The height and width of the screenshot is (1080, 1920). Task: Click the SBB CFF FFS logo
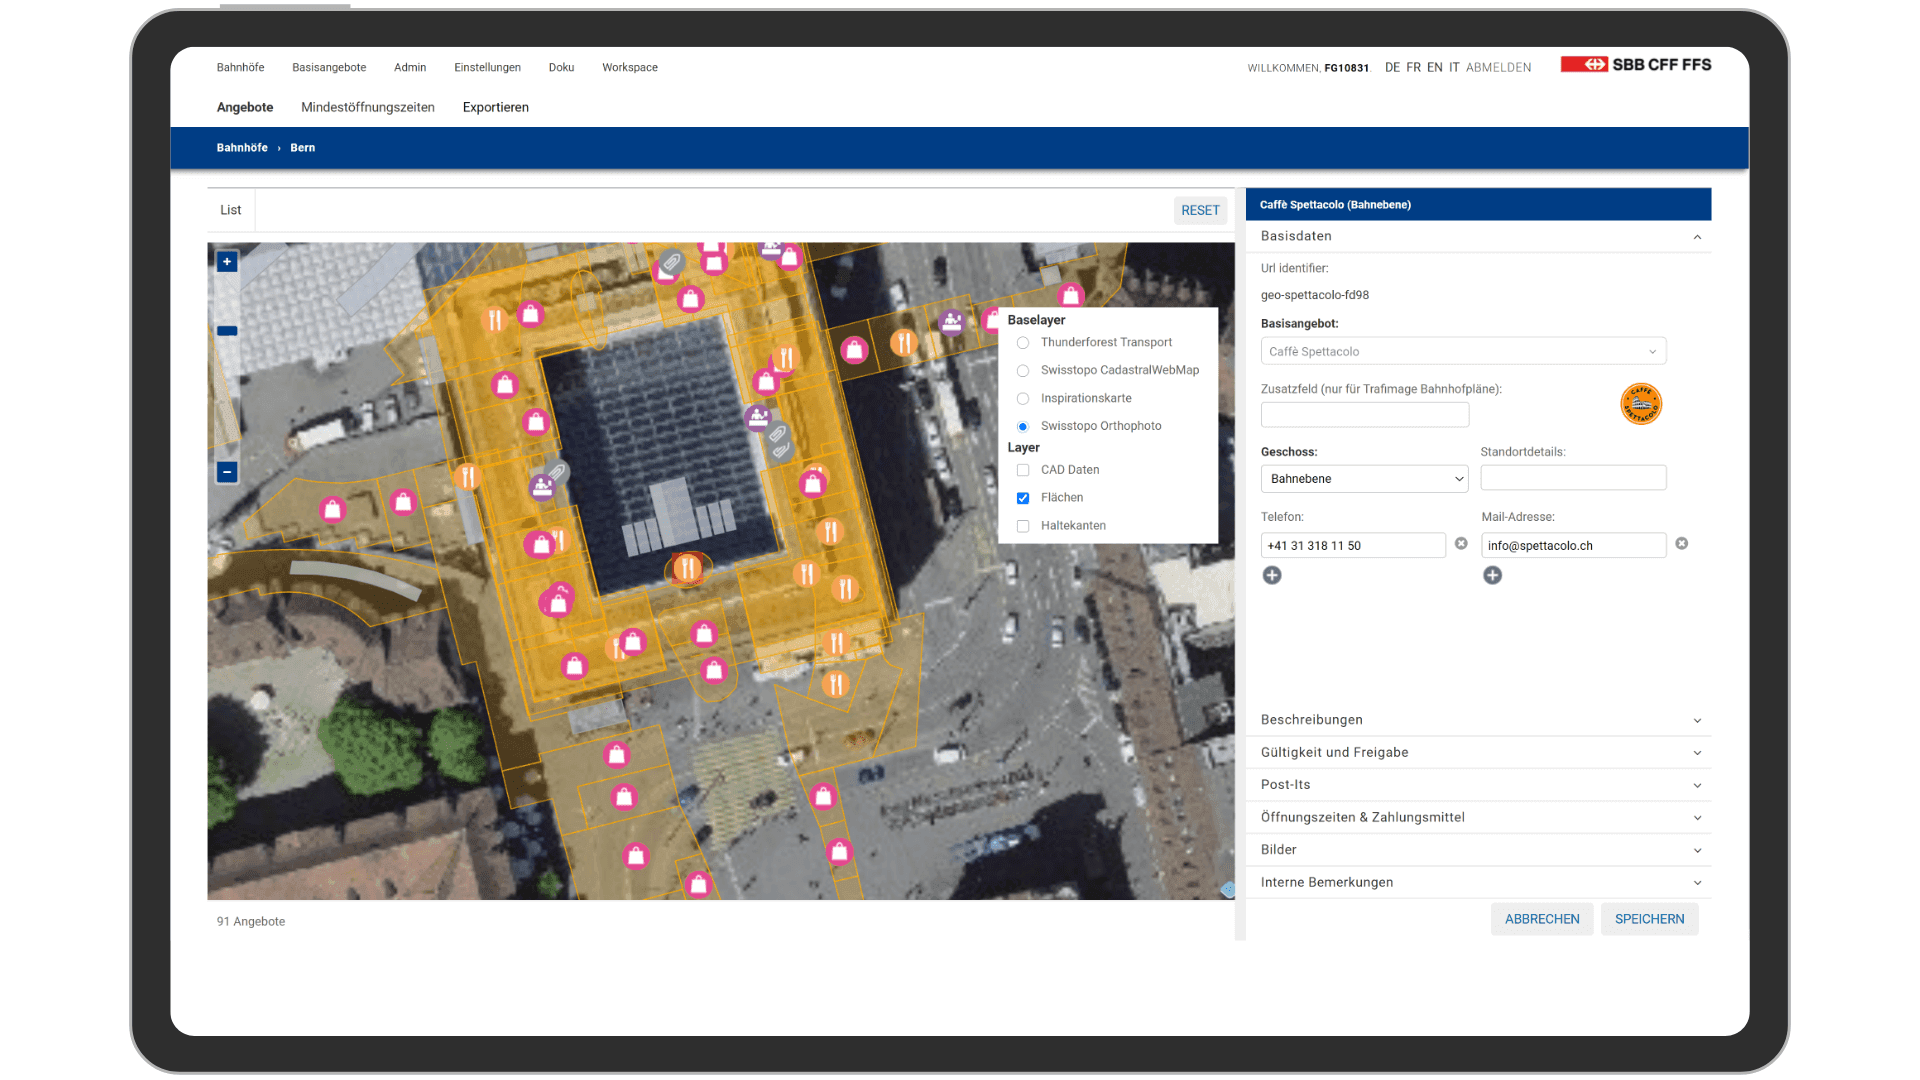click(x=1636, y=65)
